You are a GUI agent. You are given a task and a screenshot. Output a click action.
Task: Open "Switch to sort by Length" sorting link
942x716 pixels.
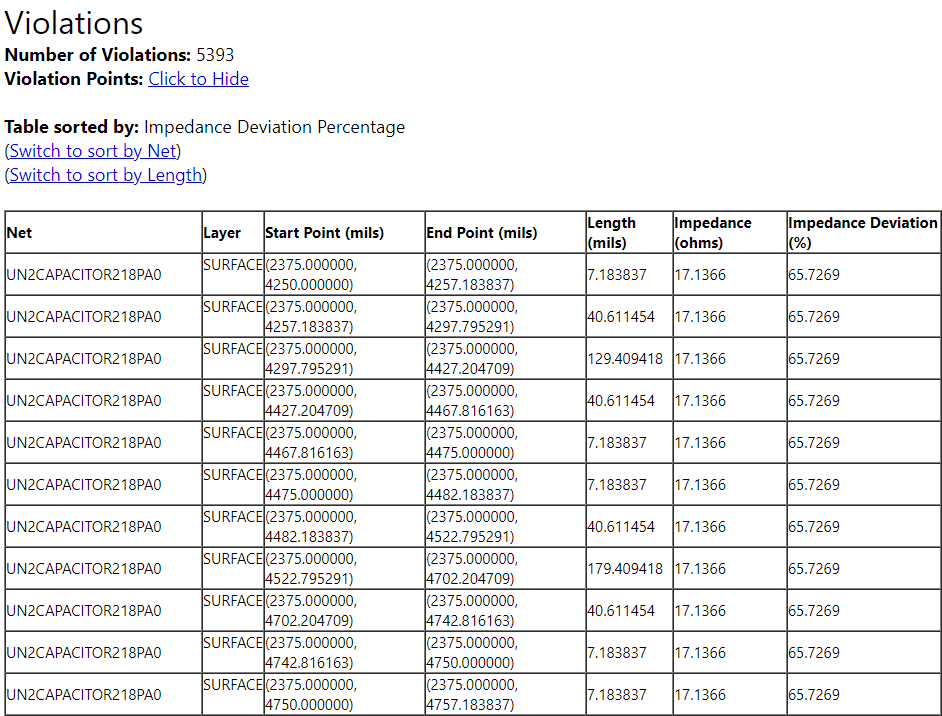(x=103, y=174)
